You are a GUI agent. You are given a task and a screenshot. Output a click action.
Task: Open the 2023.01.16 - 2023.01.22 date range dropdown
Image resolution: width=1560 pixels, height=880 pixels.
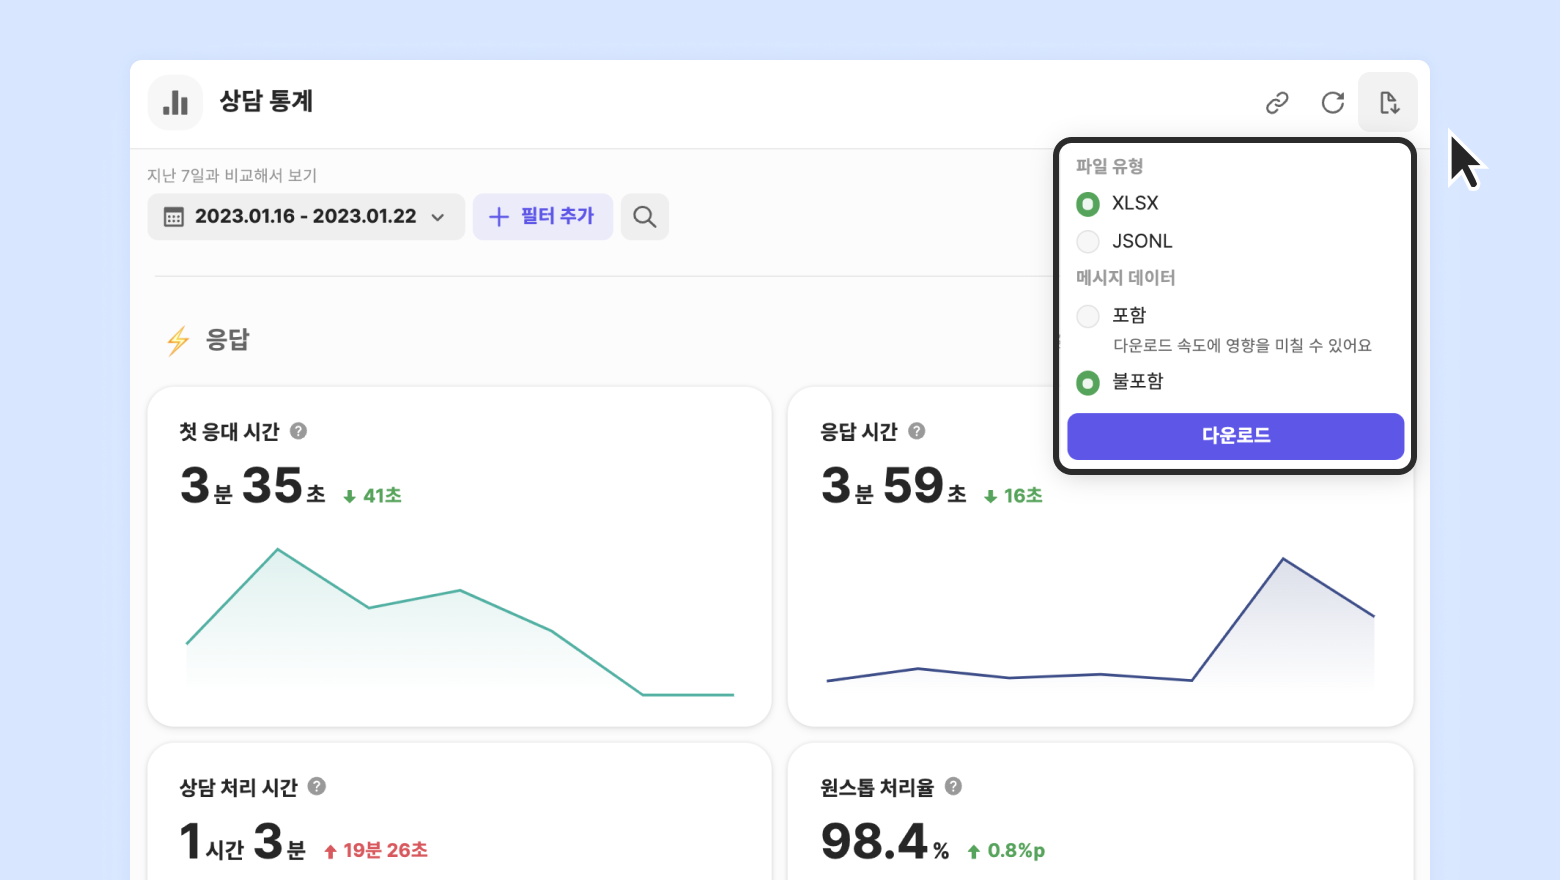pyautogui.click(x=306, y=217)
